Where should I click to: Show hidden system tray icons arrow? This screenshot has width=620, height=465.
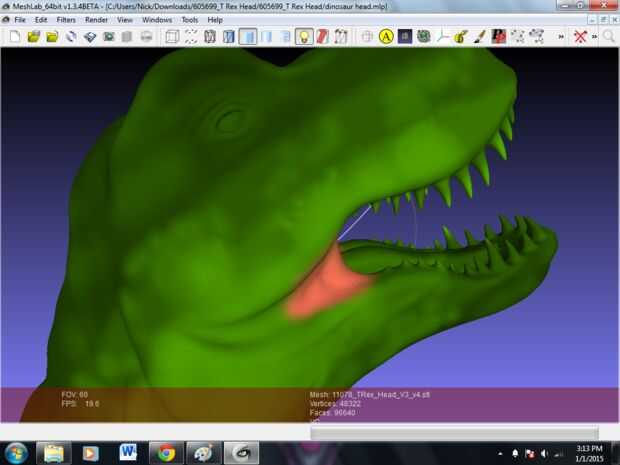[x=500, y=454]
